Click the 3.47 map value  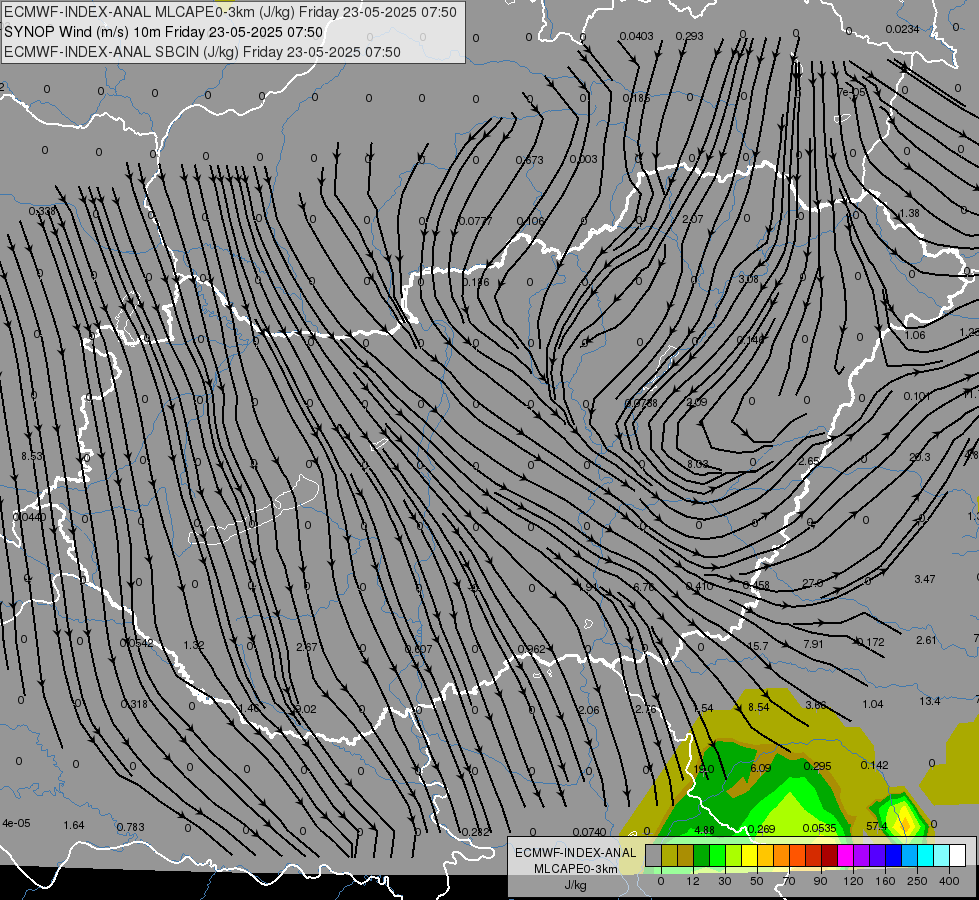925,579
